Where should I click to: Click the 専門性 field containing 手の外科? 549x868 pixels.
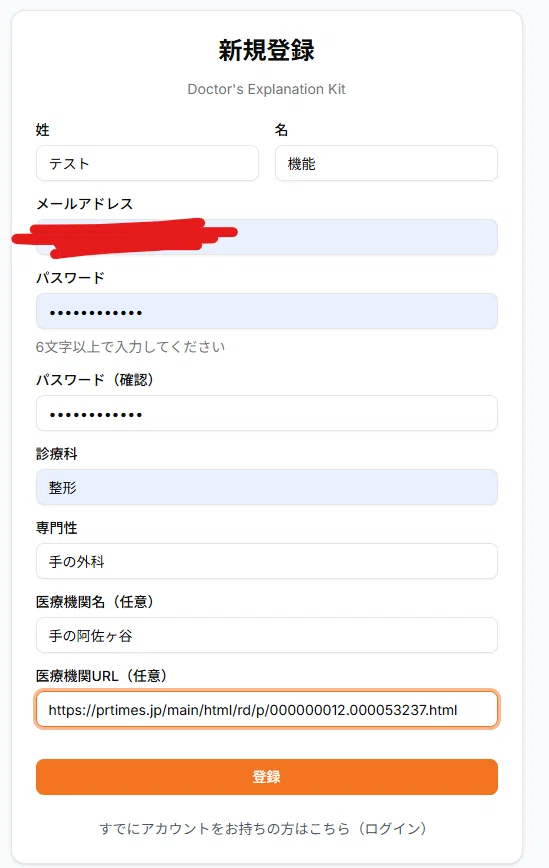267,561
